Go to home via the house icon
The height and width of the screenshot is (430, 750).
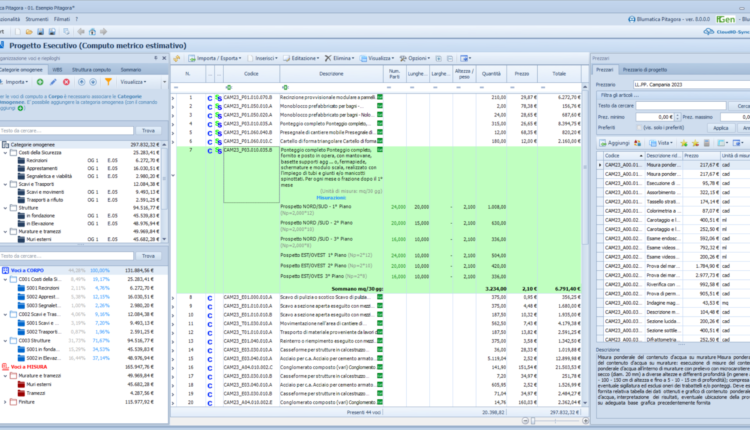point(92,32)
